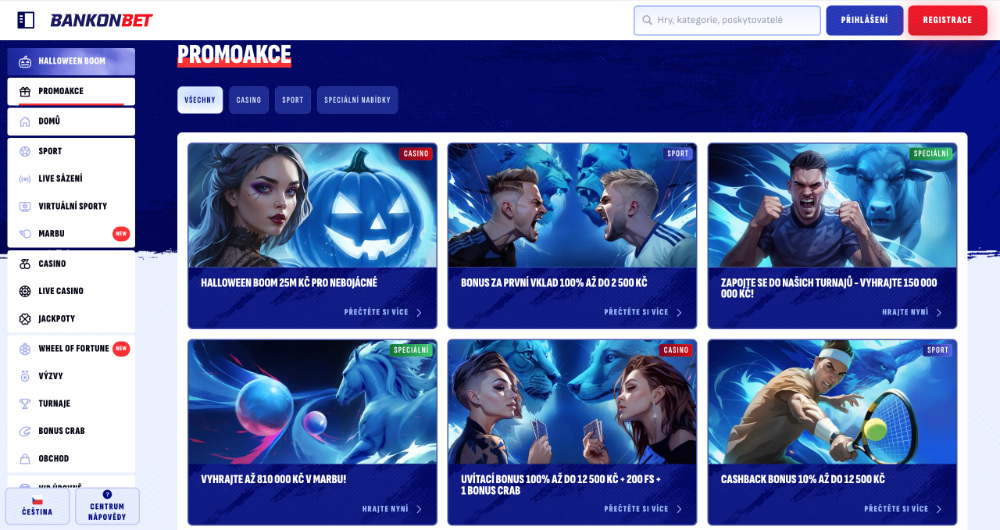This screenshot has width=1000, height=530.
Task: Click the Obchod shopping bag icon
Action: [x=25, y=458]
